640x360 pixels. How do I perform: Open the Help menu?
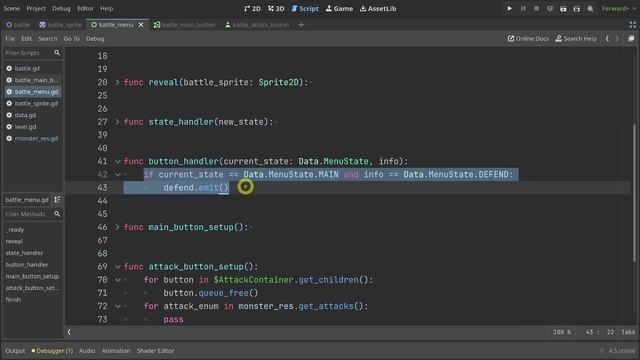coord(107,9)
